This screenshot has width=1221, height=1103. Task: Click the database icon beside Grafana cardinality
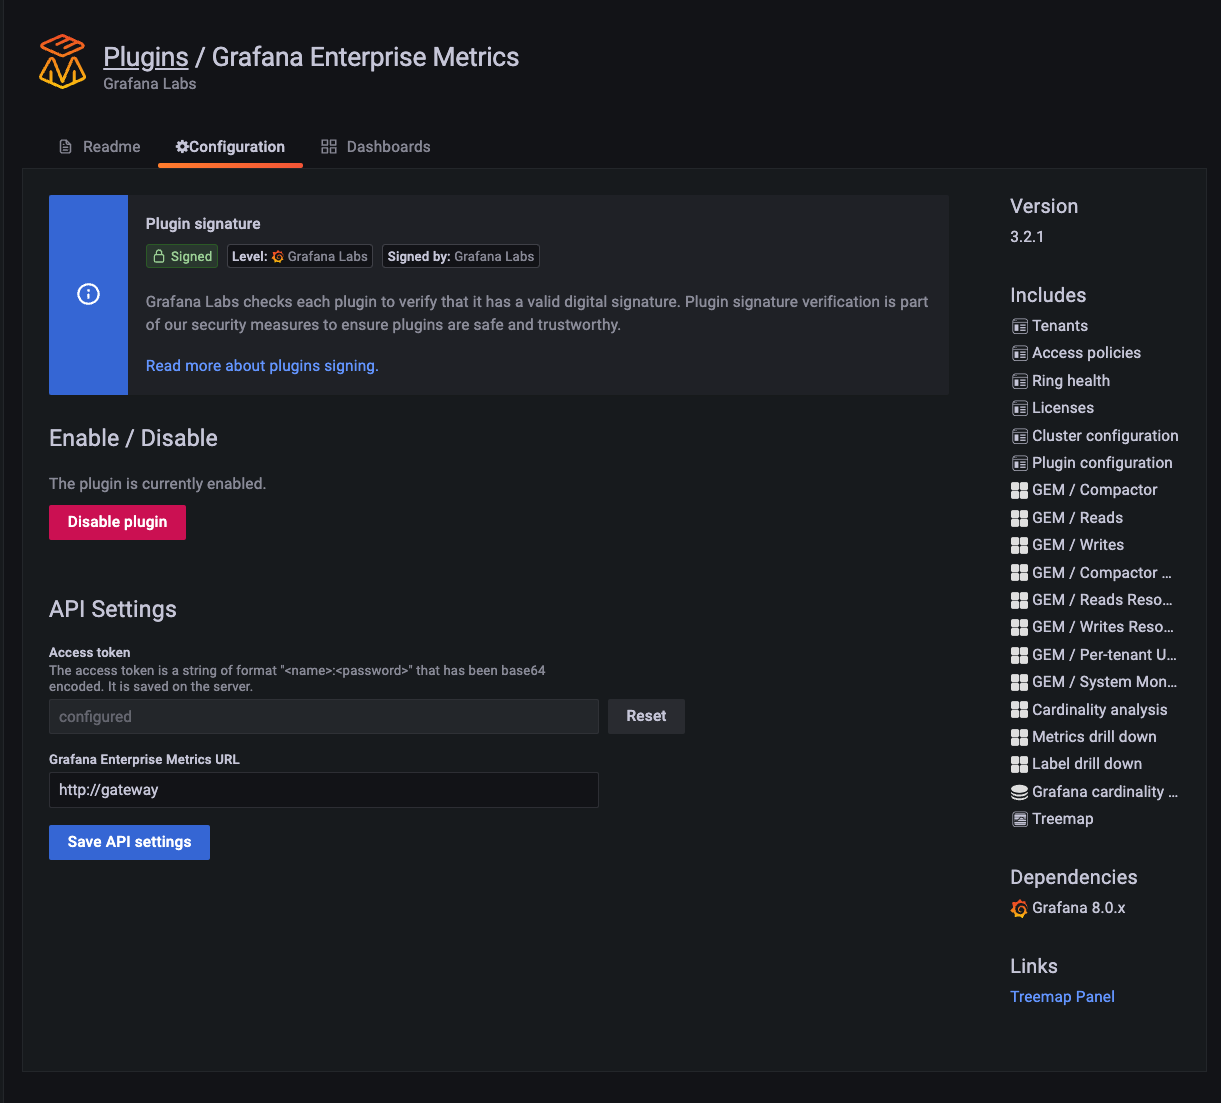[1019, 791]
